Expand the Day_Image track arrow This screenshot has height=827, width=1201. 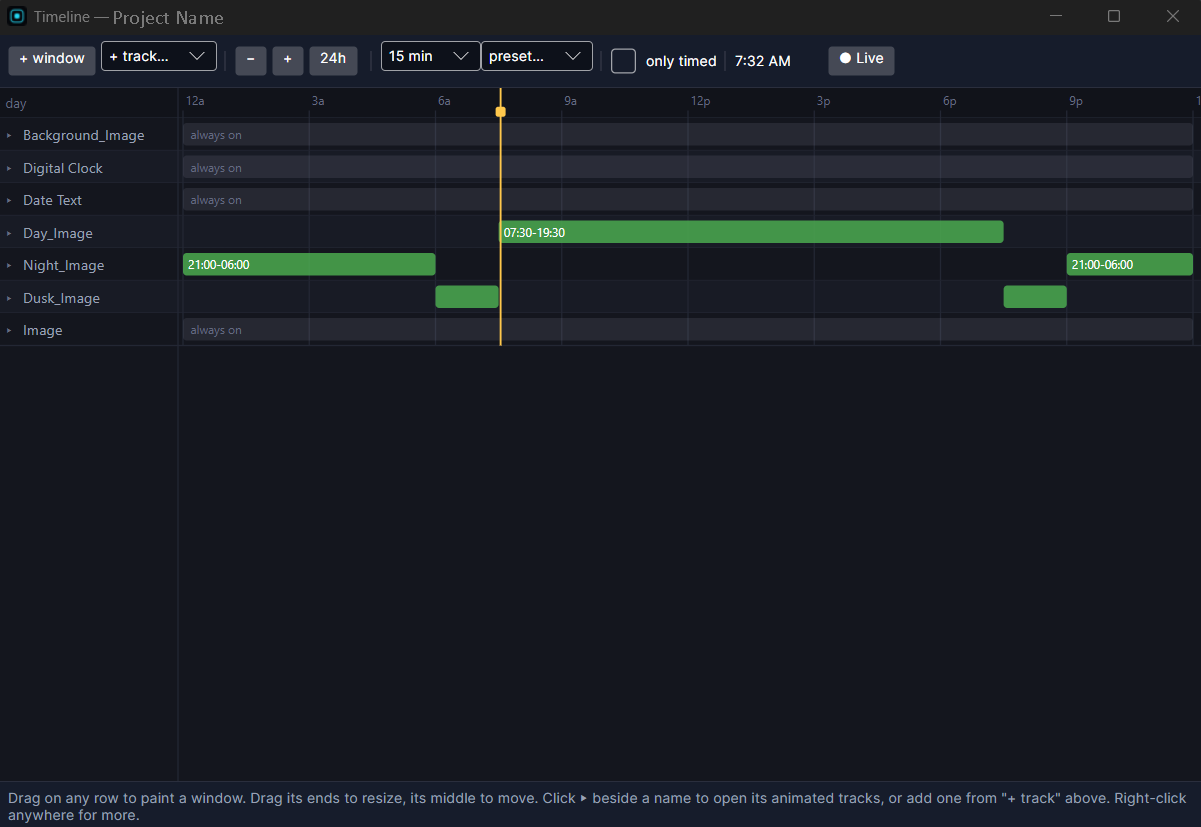pyautogui.click(x=9, y=233)
